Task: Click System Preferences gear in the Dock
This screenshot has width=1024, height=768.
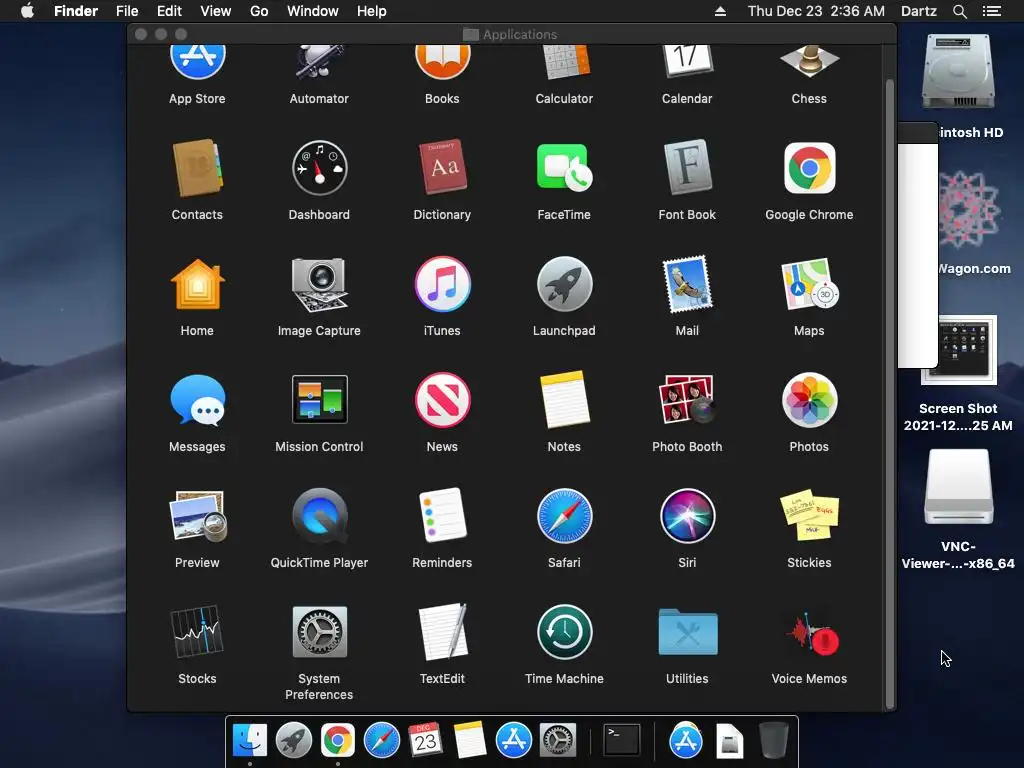Action: tap(558, 740)
